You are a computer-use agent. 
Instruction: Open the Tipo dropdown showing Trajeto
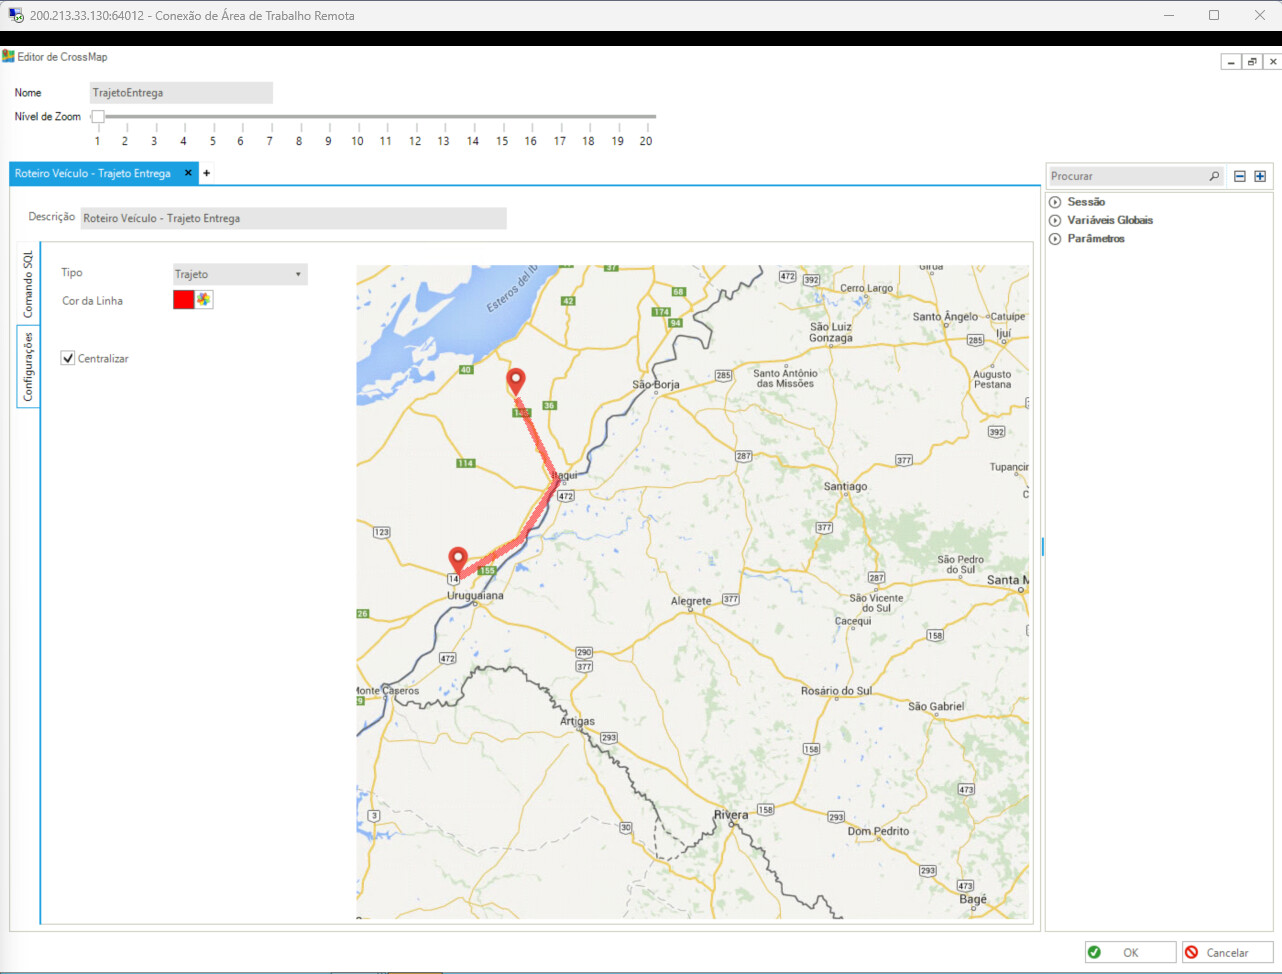(240, 274)
